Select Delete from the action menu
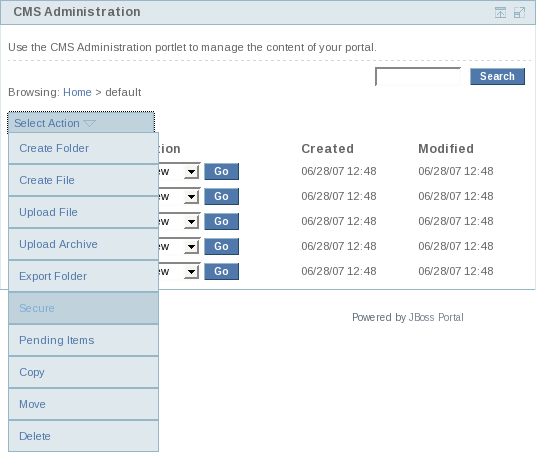 coord(83,436)
